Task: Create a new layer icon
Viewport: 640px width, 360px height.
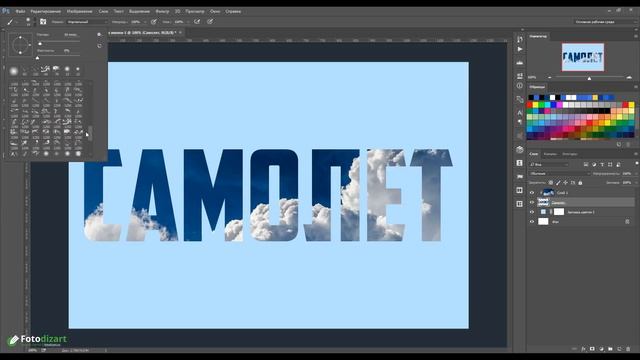Action: (x=619, y=349)
